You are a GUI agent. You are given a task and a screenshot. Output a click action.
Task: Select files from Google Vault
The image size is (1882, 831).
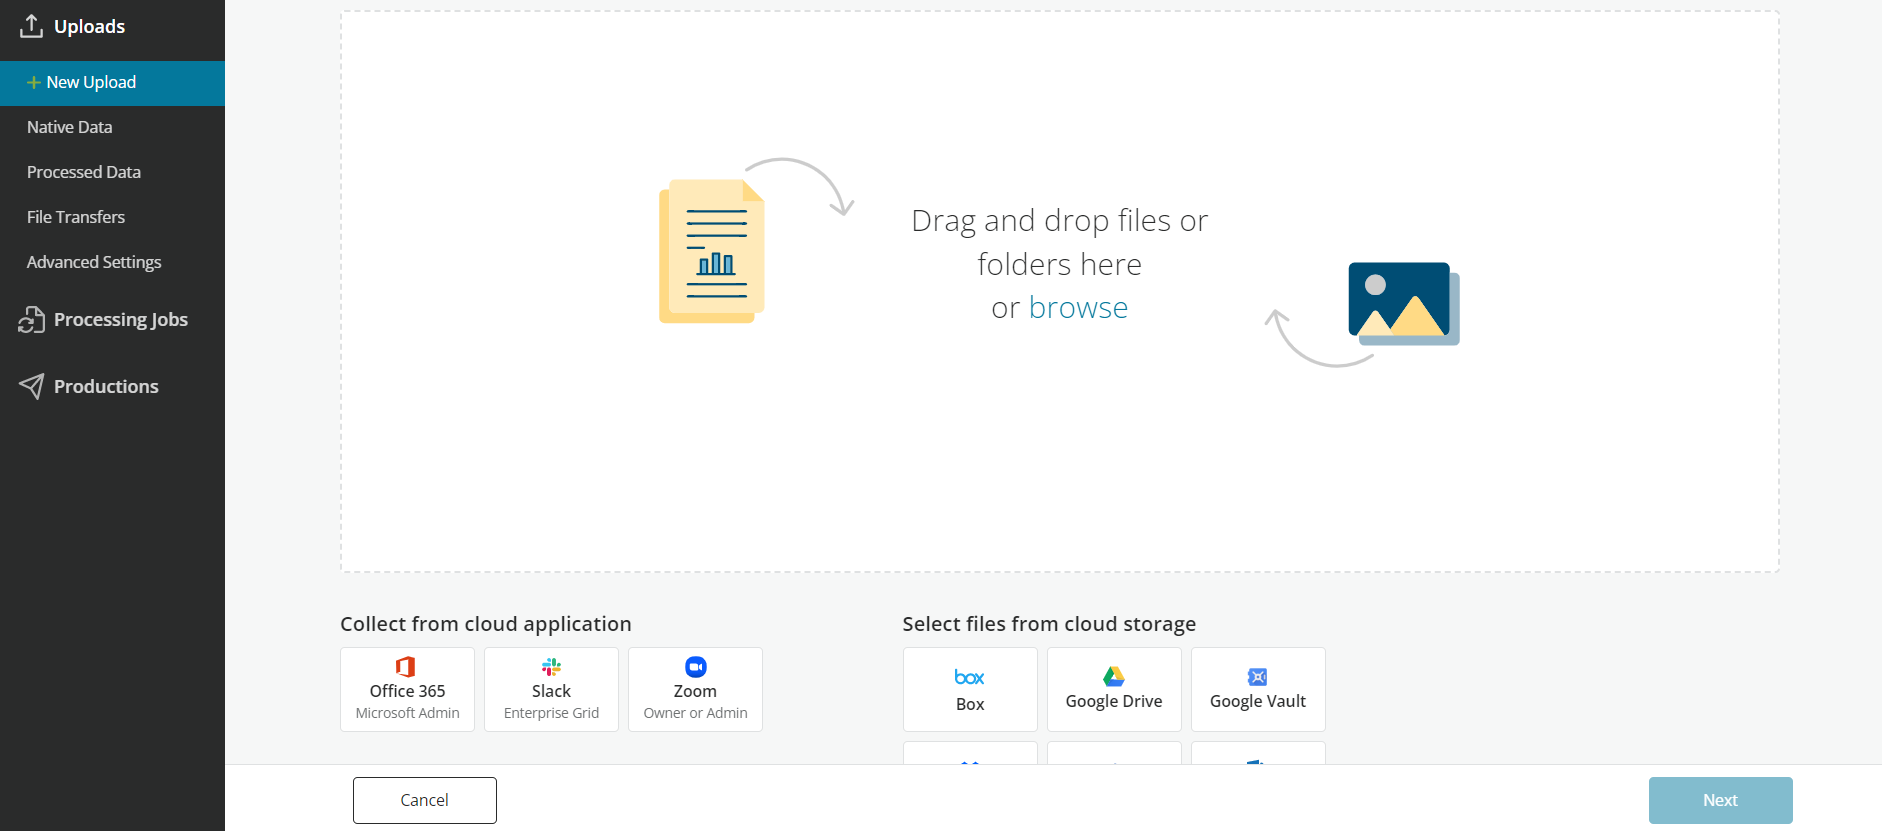tap(1258, 690)
